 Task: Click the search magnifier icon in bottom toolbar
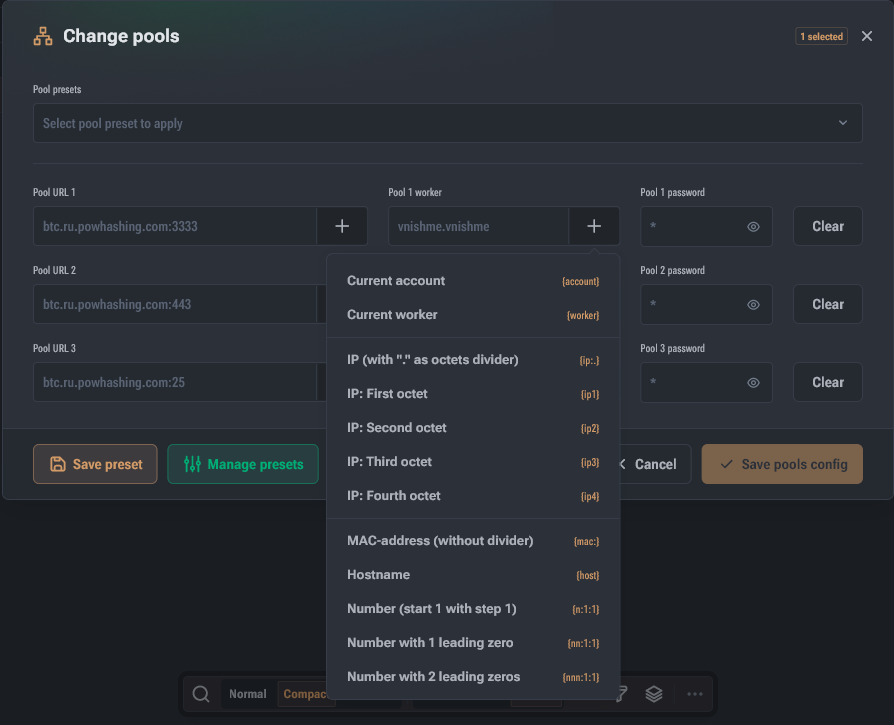coord(201,694)
